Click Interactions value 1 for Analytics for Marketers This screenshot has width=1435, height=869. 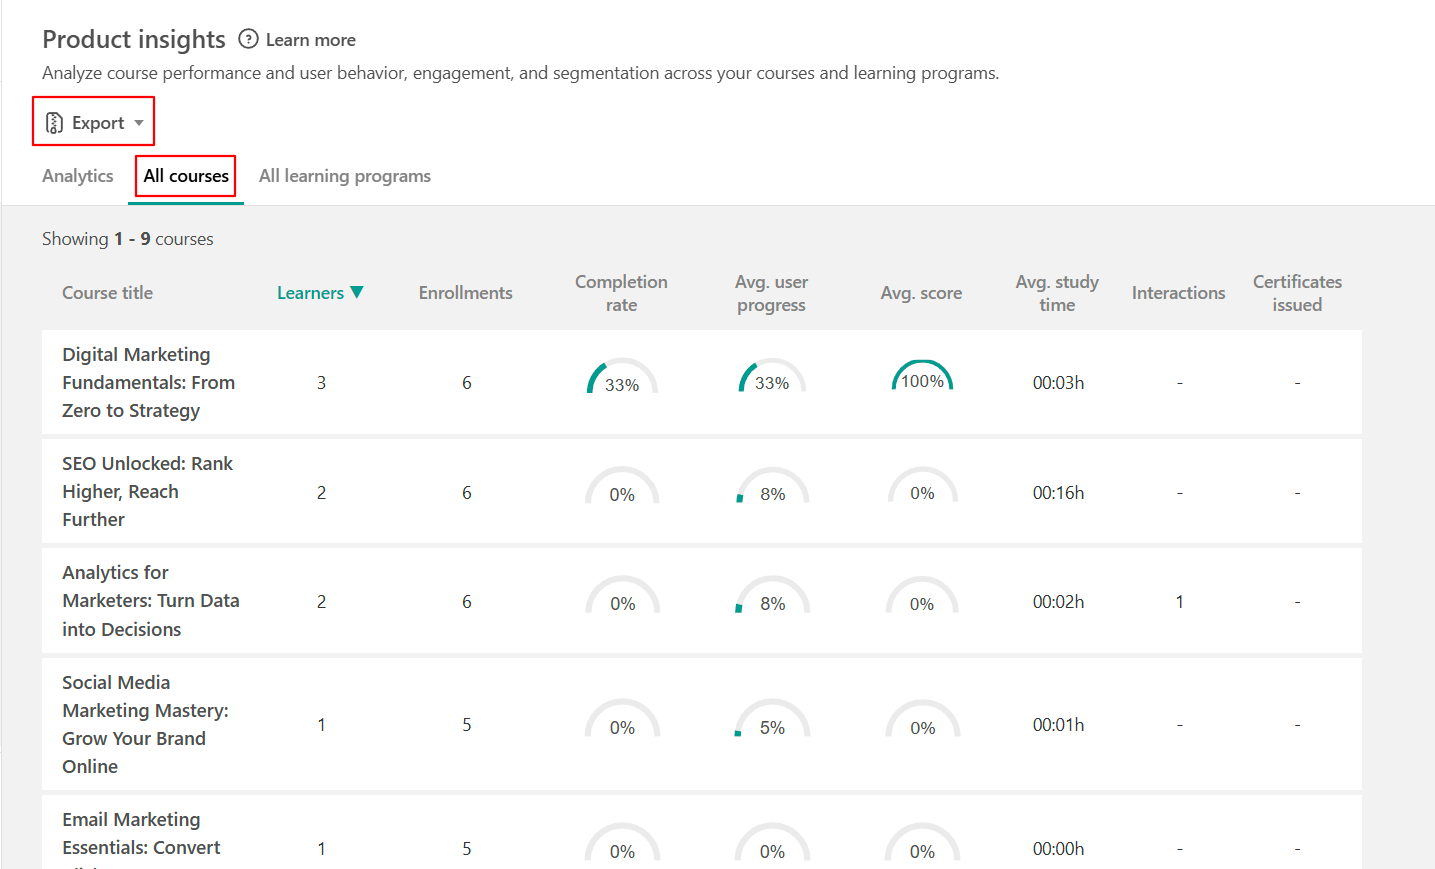[x=1179, y=601]
